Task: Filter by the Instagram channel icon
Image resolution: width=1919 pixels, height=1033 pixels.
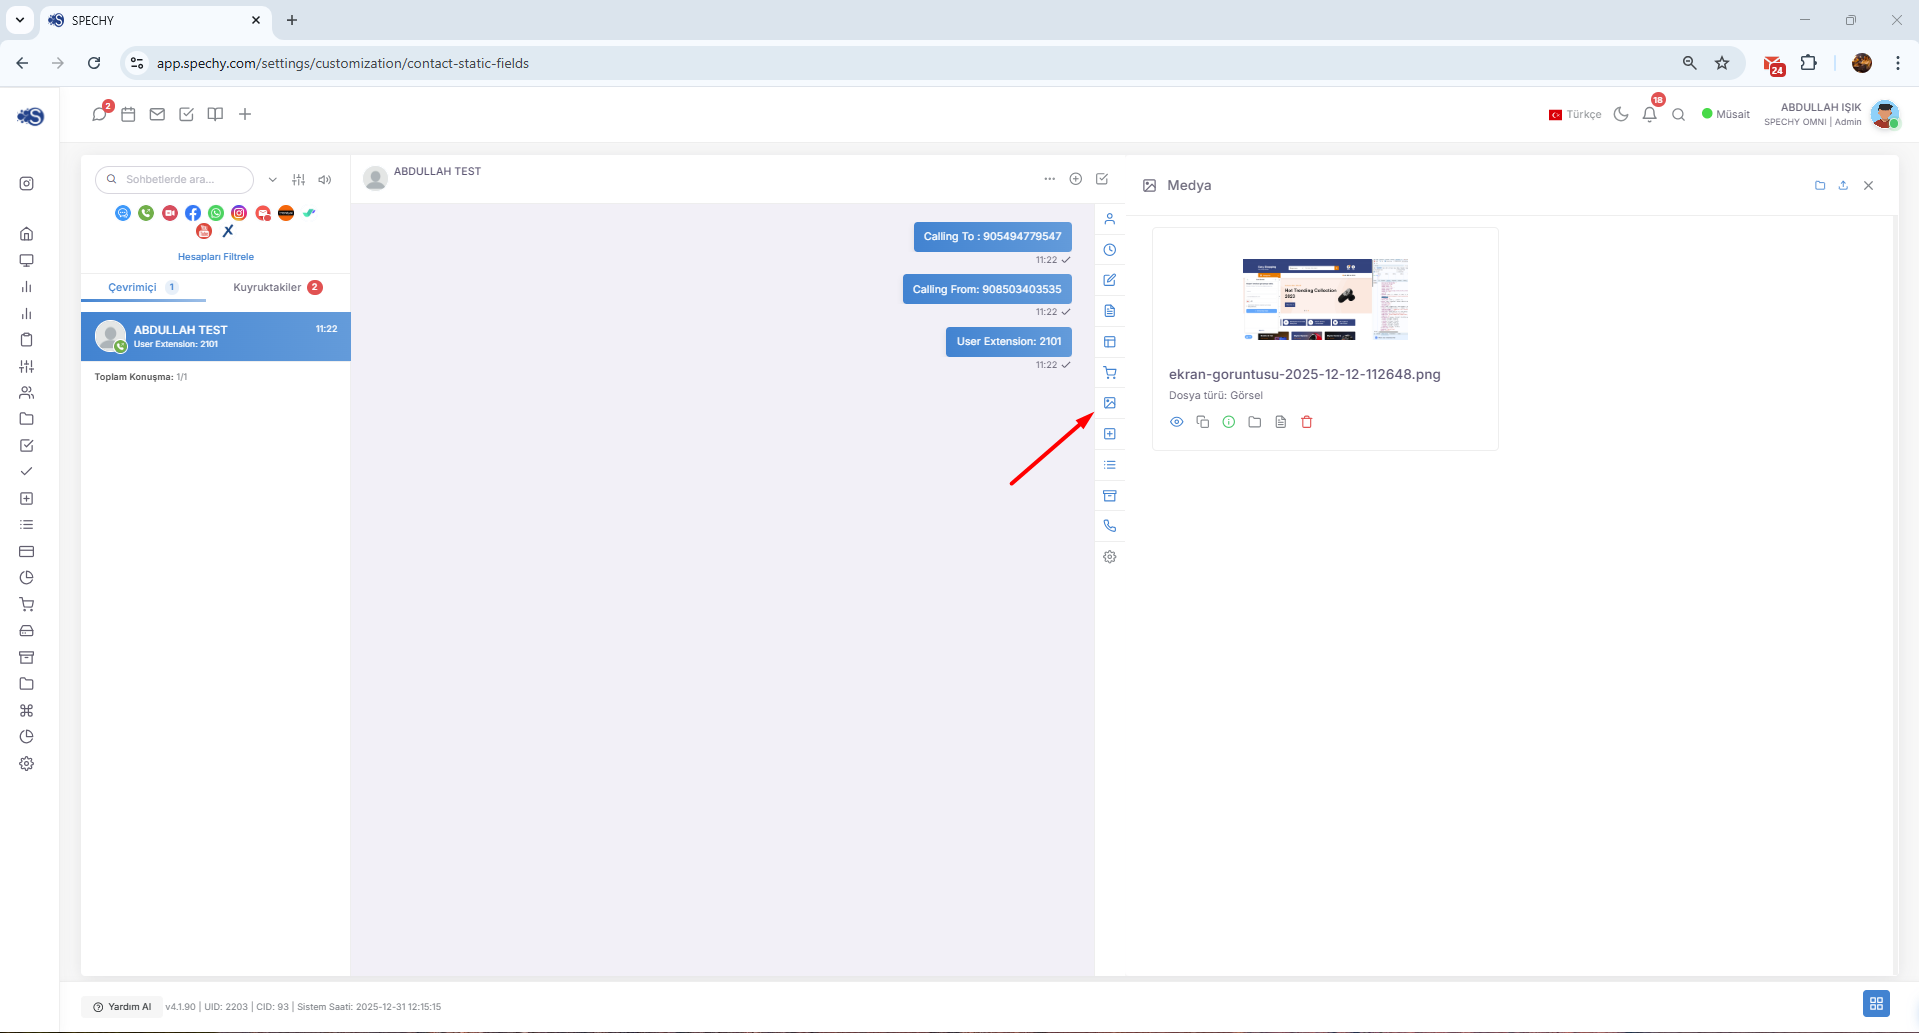Action: (239, 213)
